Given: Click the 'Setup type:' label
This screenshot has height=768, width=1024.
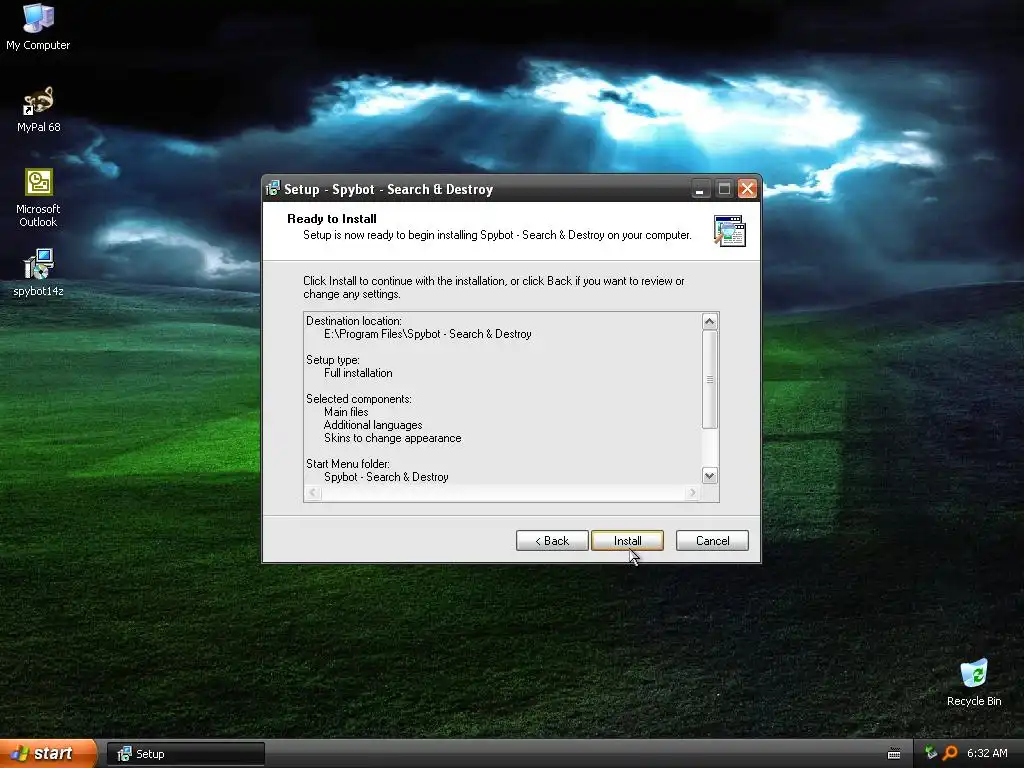Looking at the screenshot, I should (x=332, y=360).
